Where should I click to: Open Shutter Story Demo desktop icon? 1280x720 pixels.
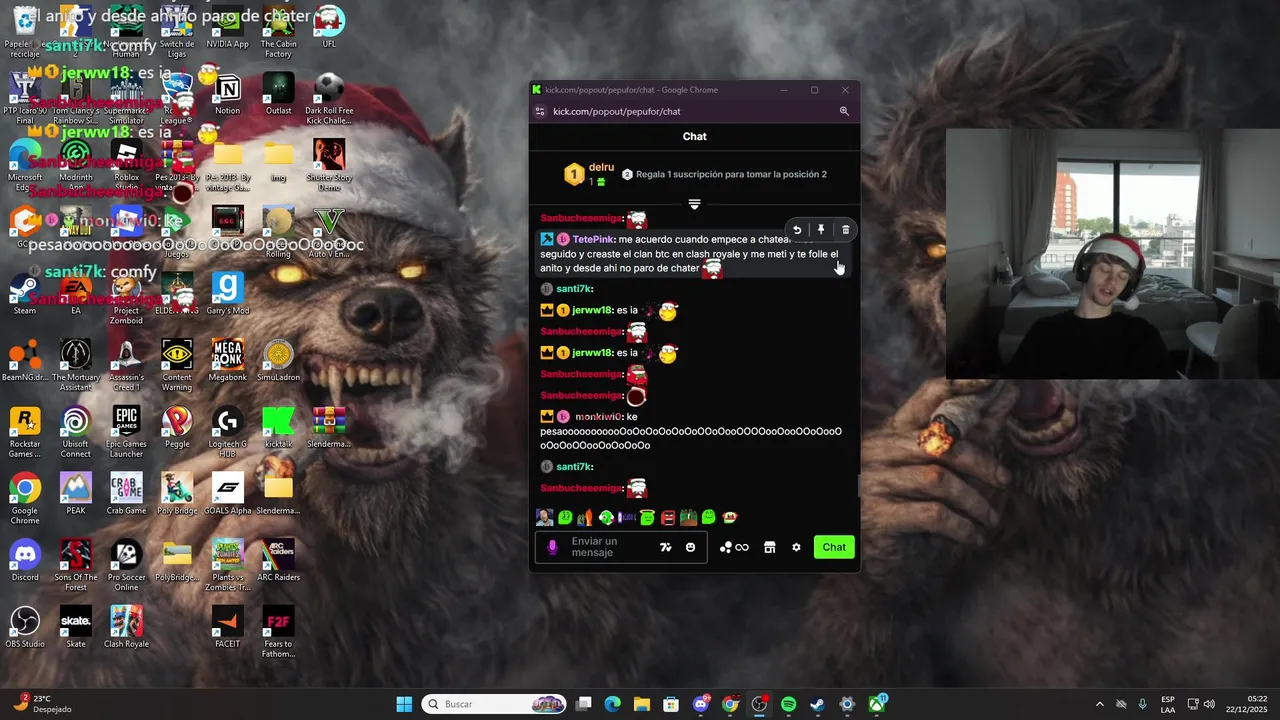(x=329, y=165)
